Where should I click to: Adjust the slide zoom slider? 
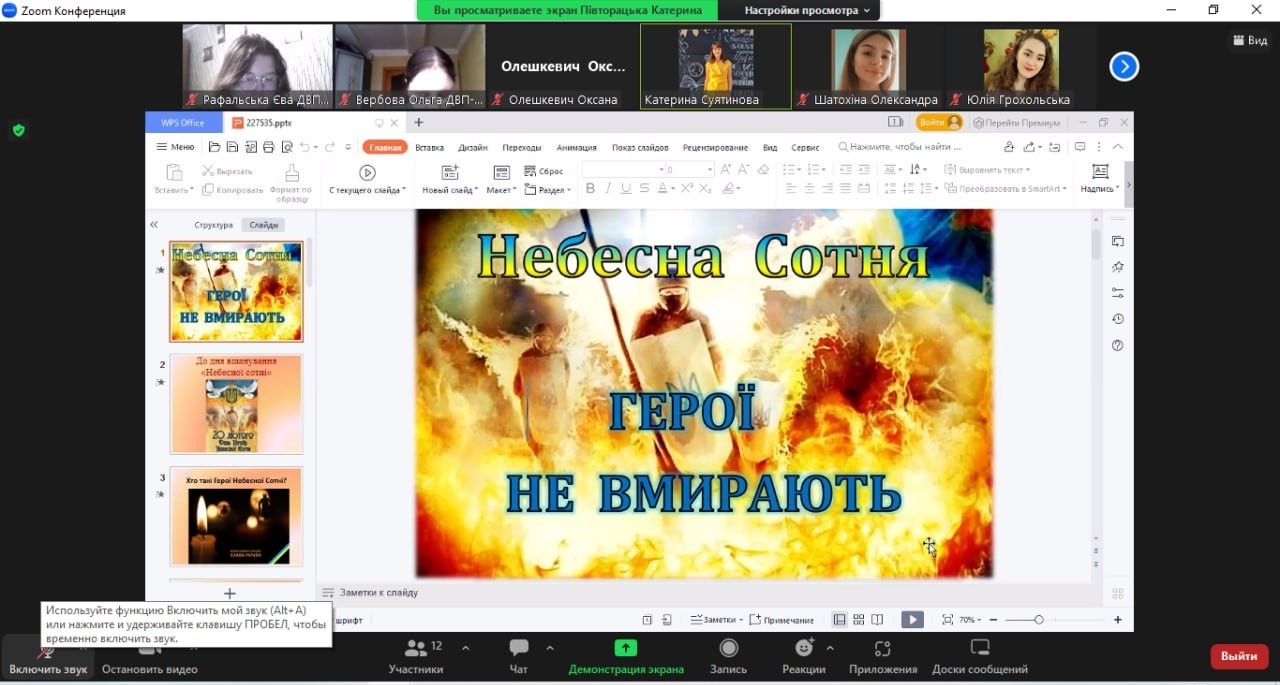(x=1039, y=620)
